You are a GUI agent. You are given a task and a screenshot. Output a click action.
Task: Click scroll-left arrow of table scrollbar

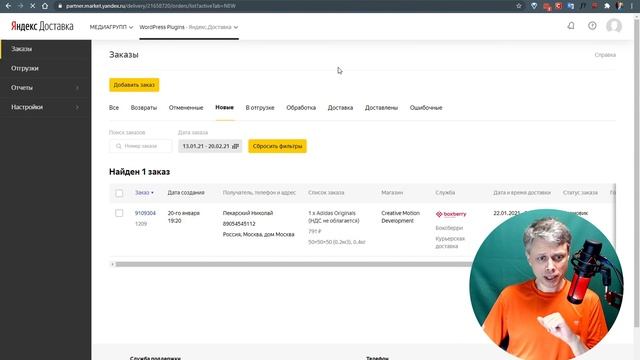coord(112,264)
